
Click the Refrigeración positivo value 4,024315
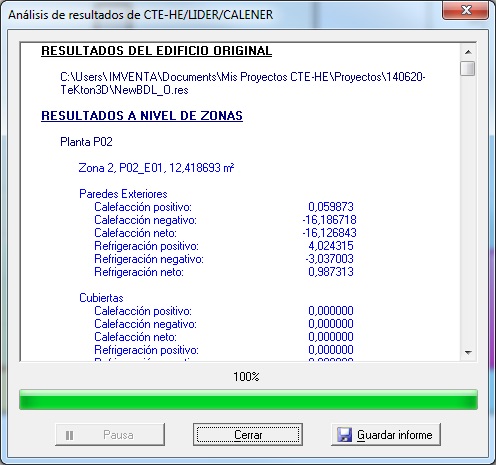click(x=331, y=246)
